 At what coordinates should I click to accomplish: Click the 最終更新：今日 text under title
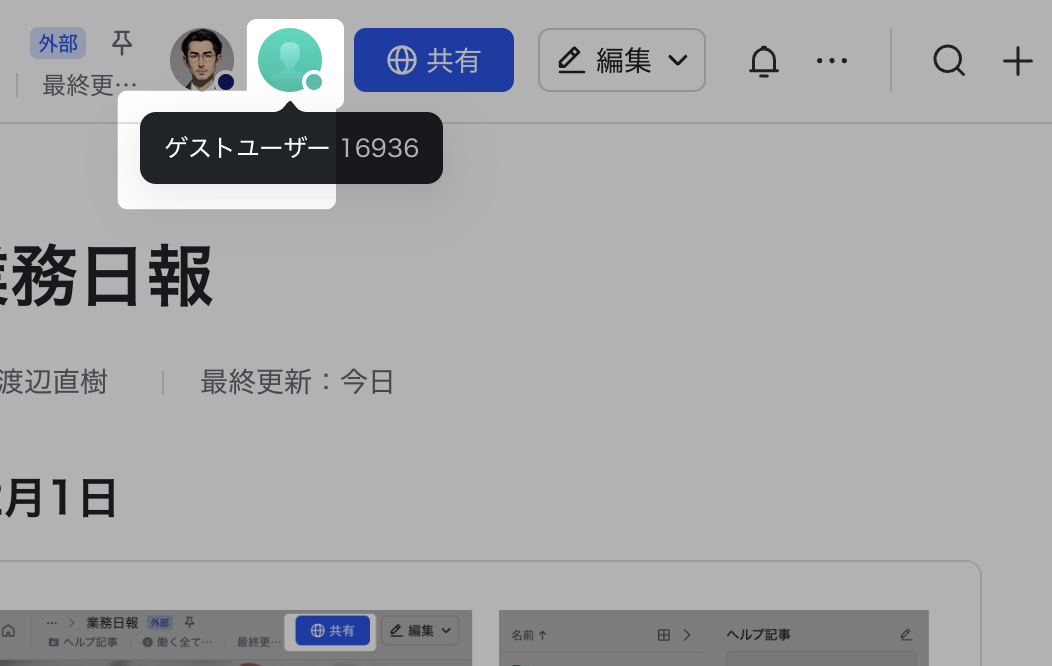click(297, 382)
